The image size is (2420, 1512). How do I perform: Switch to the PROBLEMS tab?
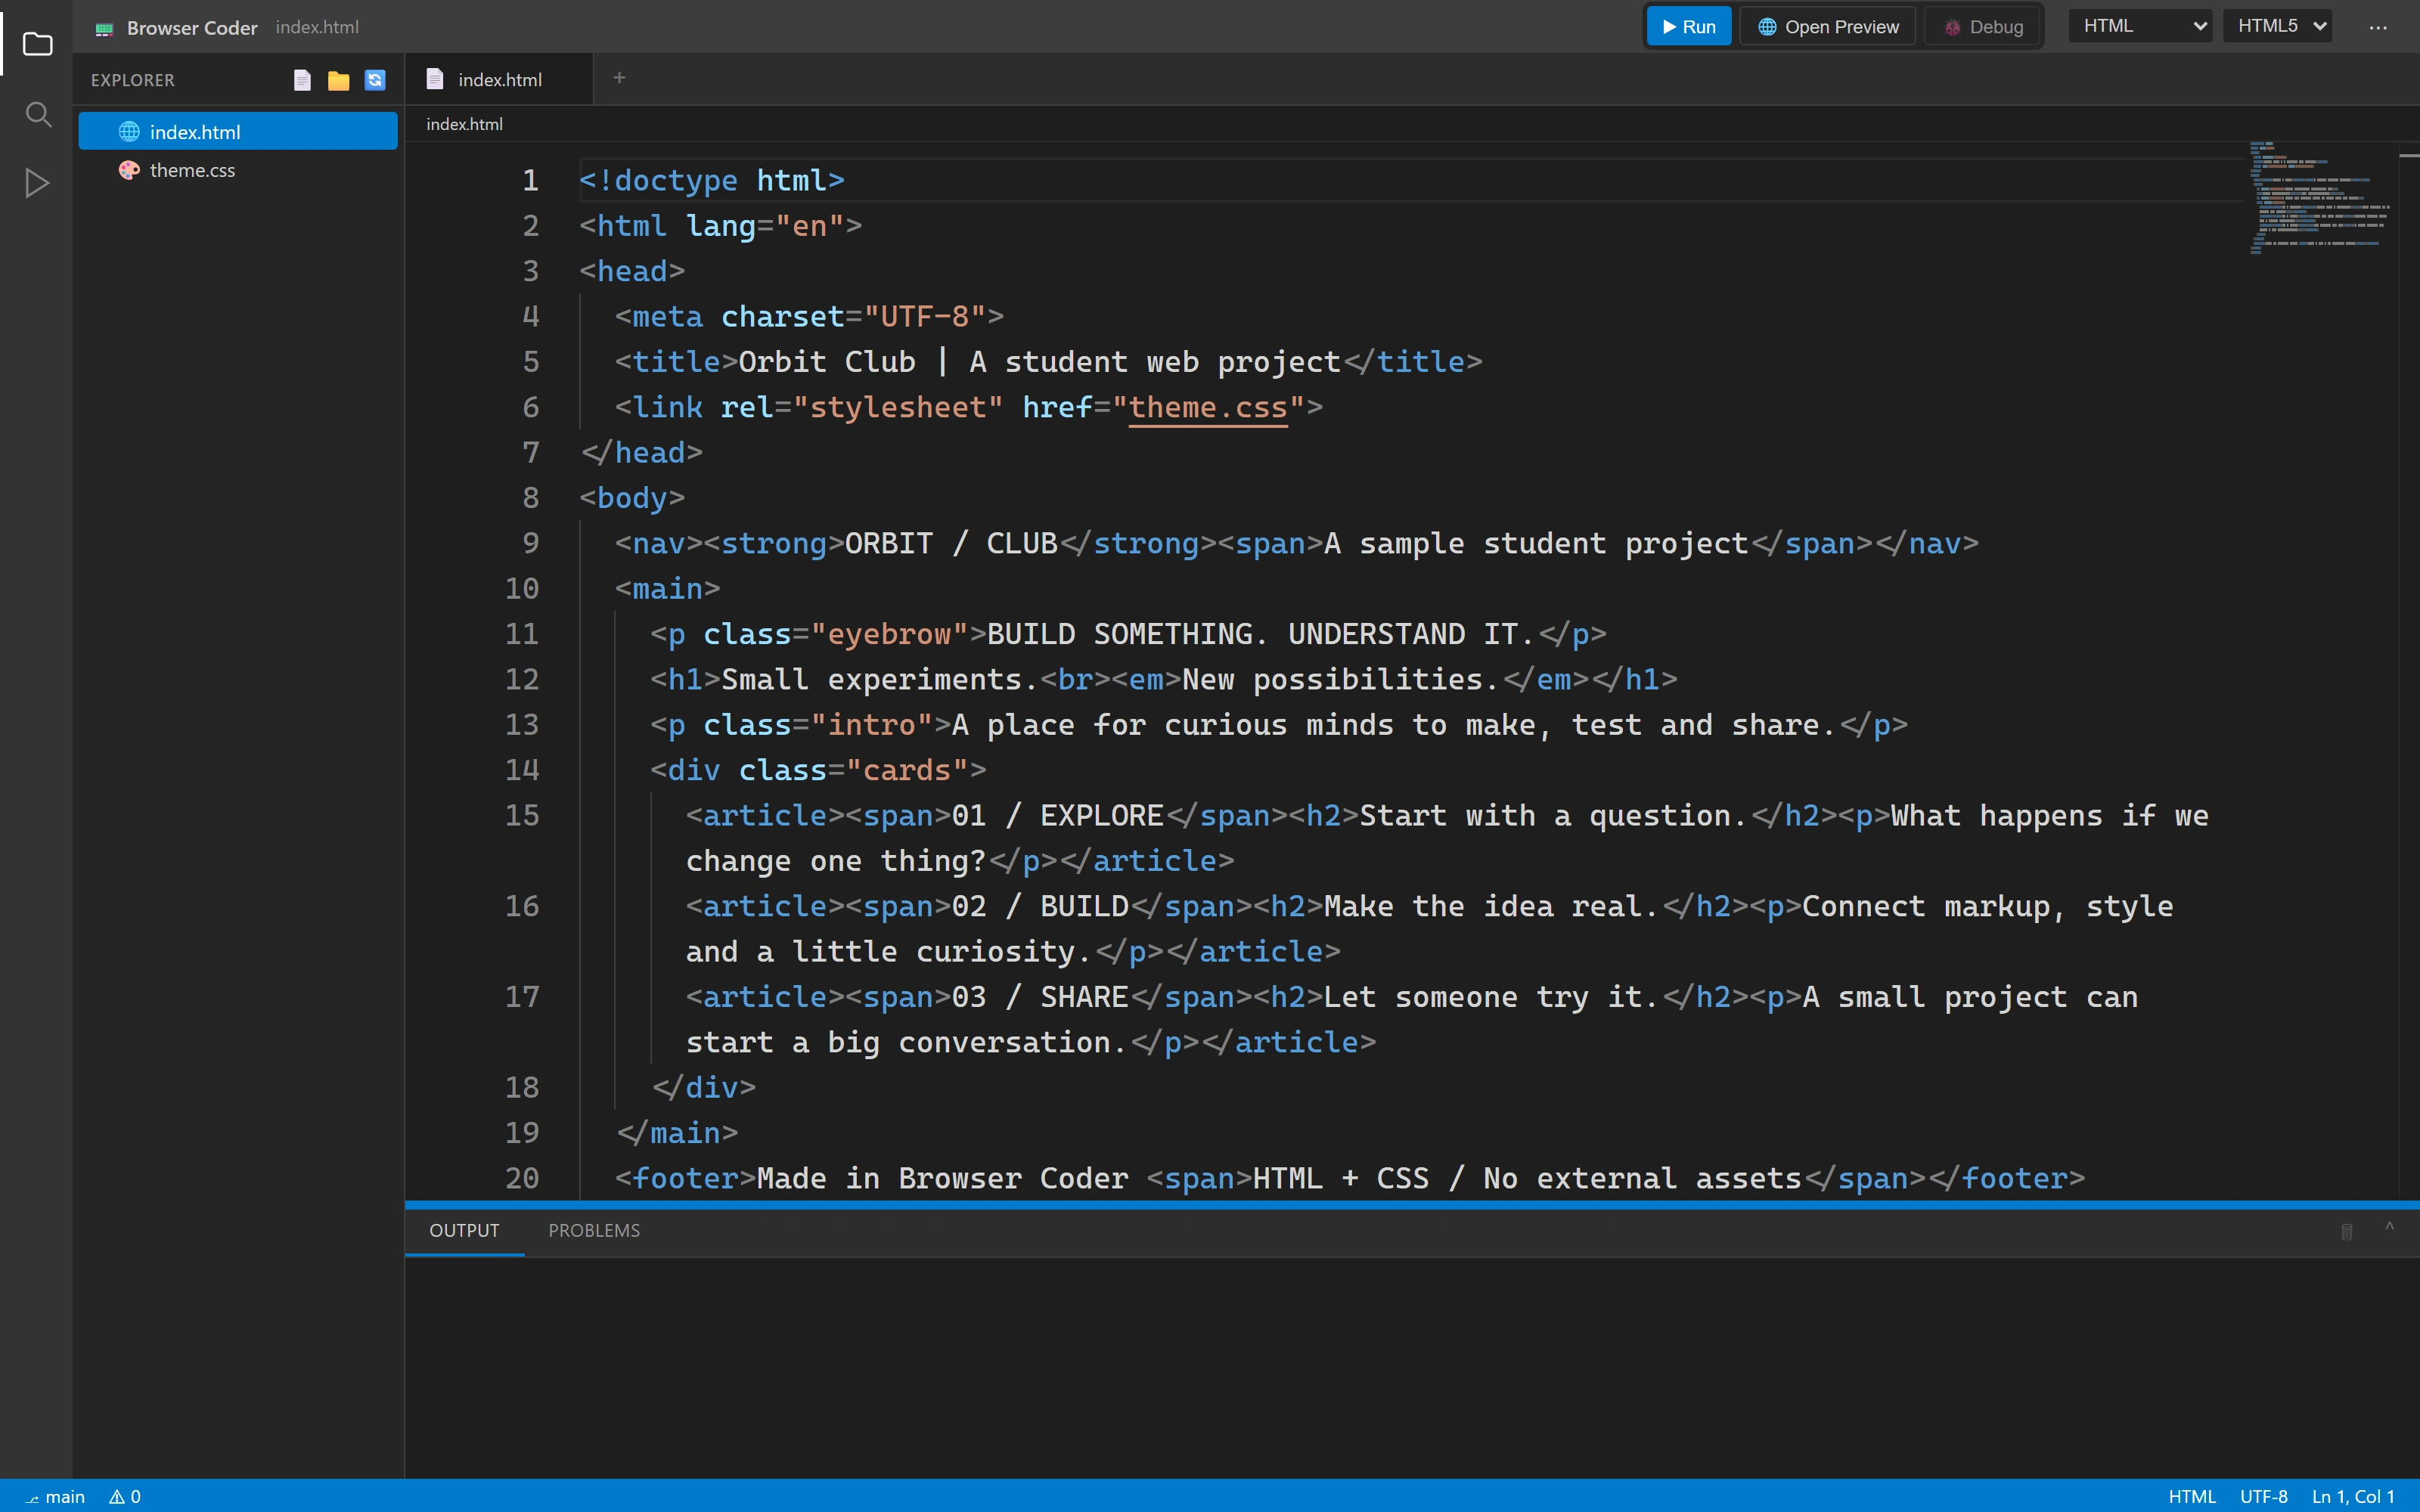click(x=594, y=1231)
